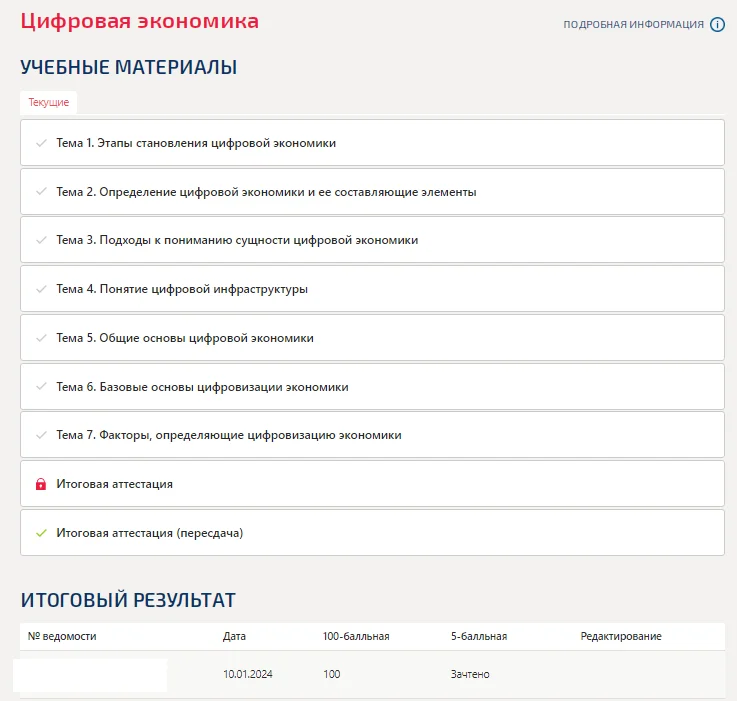Click the grey checkmark next to Тема 1
The height and width of the screenshot is (701, 737).
(x=41, y=143)
